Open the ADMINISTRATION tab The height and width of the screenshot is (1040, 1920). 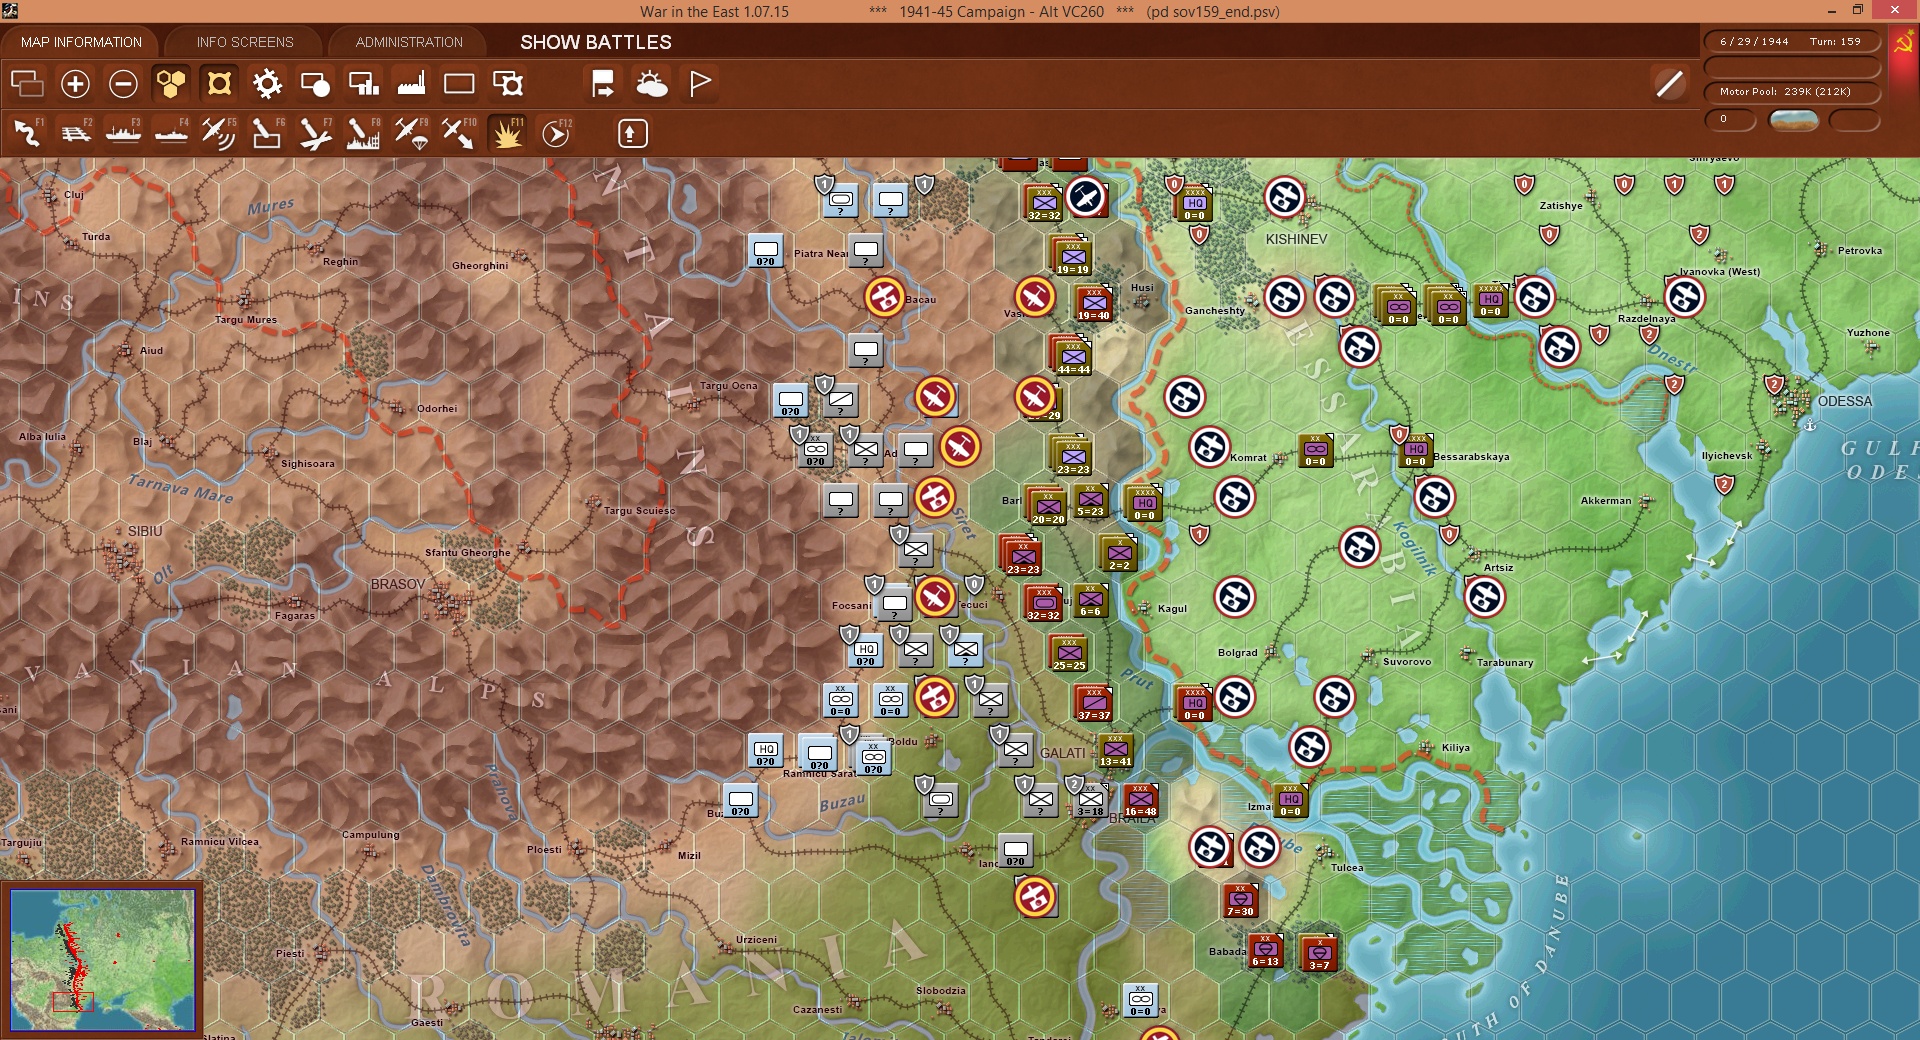[x=409, y=42]
